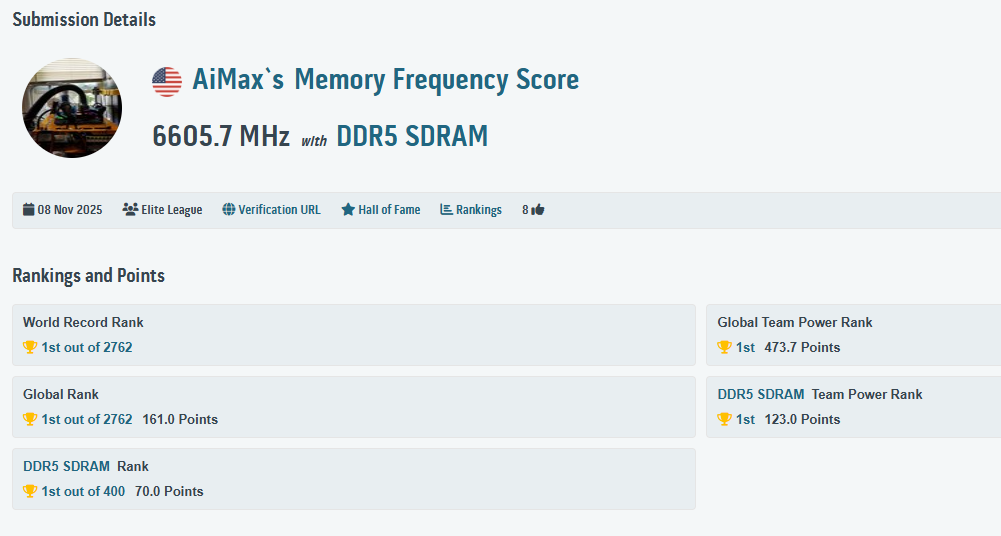Open the Elite League link
Screen dimensions: 1001x536
[171, 210]
